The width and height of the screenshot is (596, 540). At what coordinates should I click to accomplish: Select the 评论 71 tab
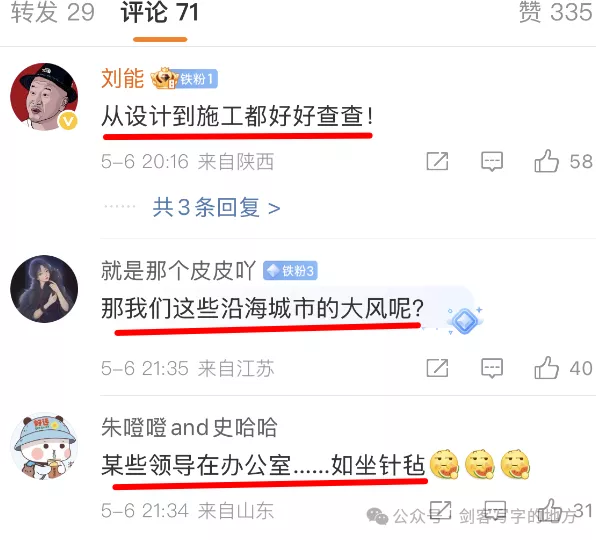[x=160, y=12]
